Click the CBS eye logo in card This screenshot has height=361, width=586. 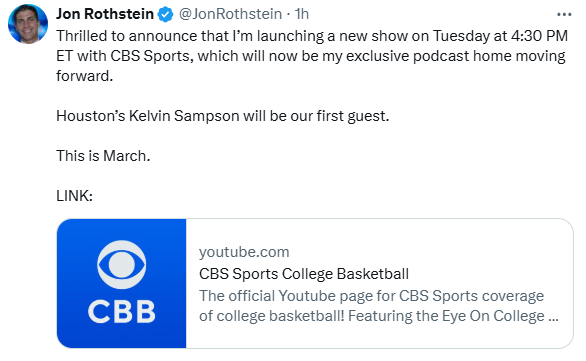[x=121, y=265]
